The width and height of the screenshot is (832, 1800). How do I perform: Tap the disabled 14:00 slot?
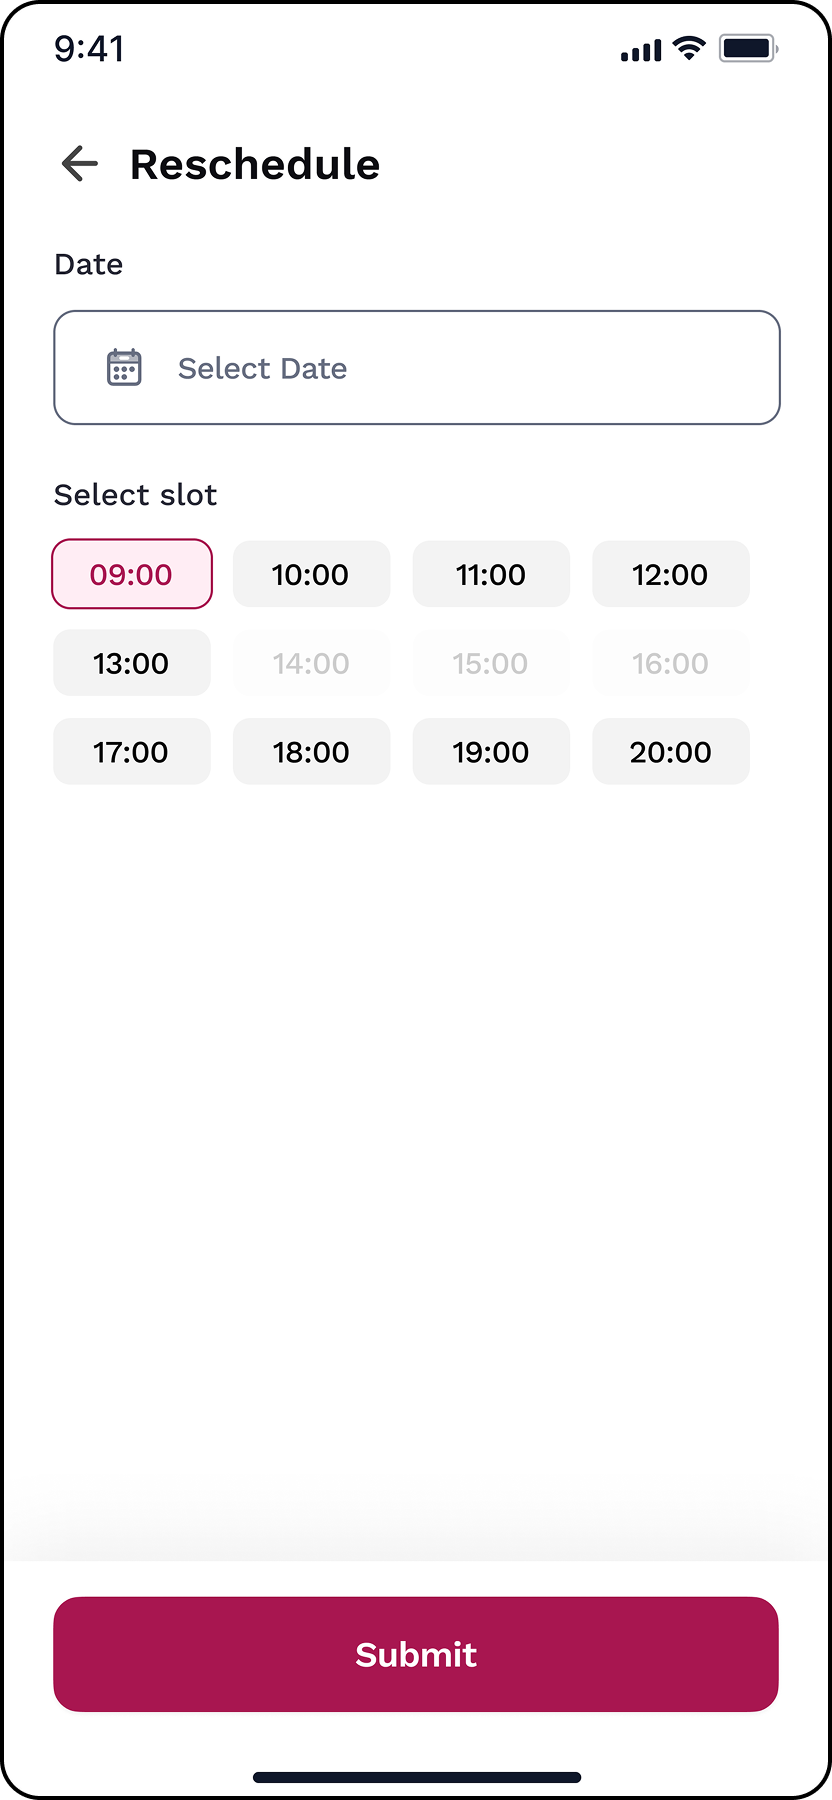pos(311,663)
